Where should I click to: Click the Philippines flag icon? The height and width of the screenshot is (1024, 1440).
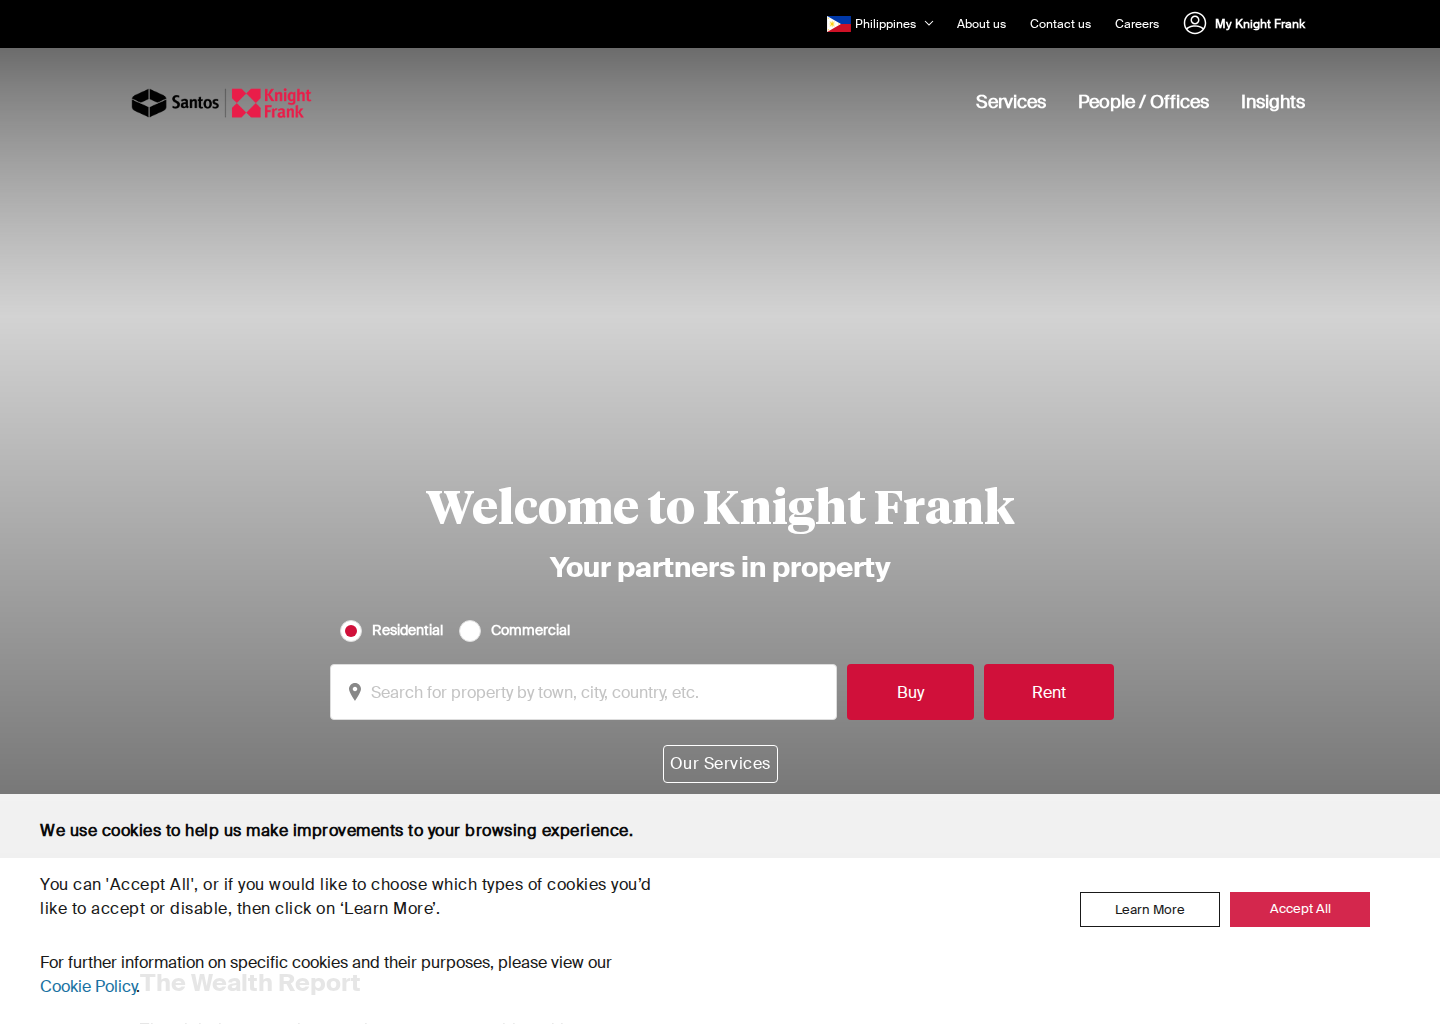(838, 24)
